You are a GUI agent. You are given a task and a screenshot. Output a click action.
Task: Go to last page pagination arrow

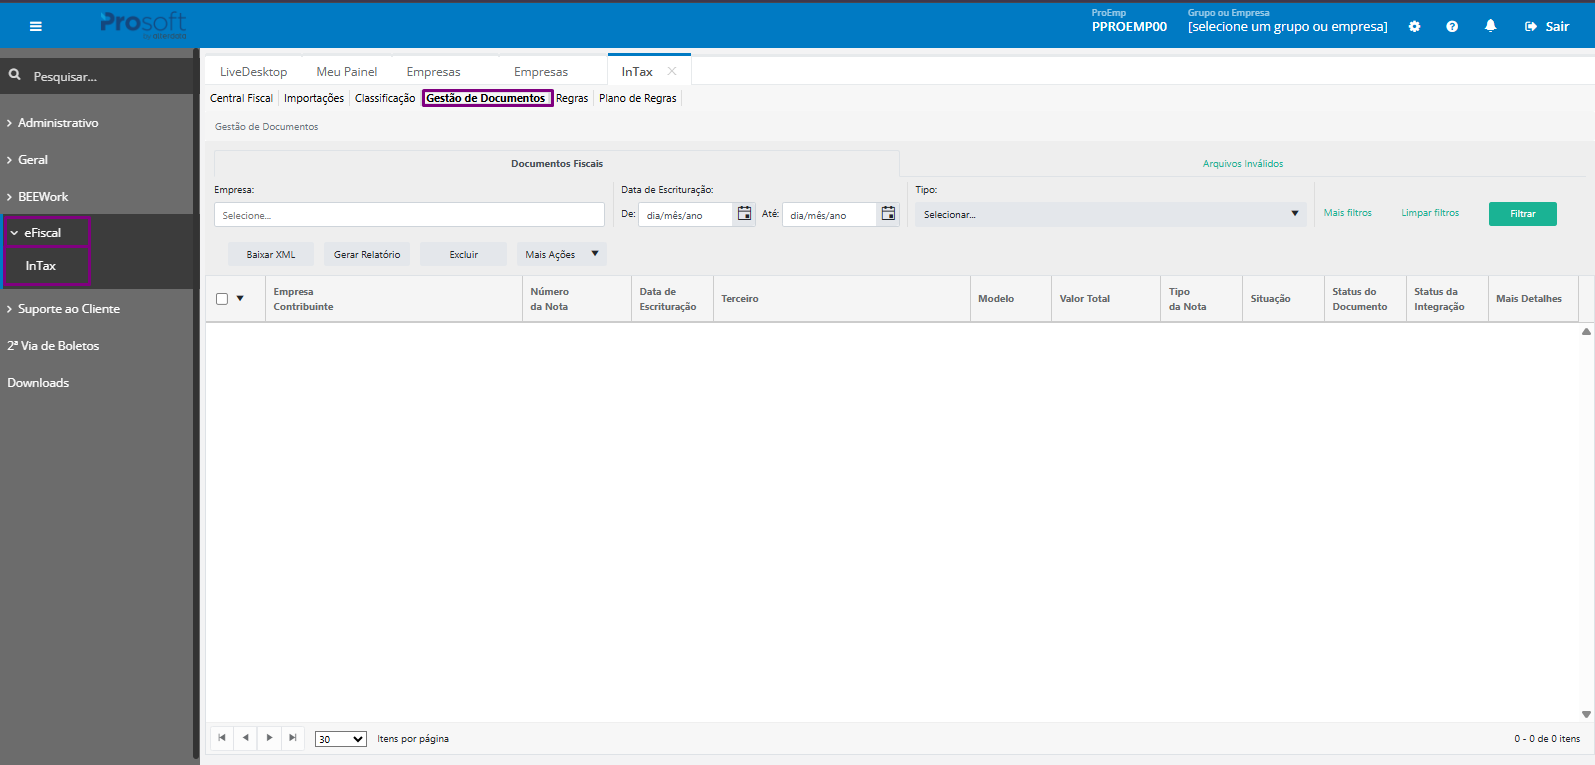pos(293,738)
